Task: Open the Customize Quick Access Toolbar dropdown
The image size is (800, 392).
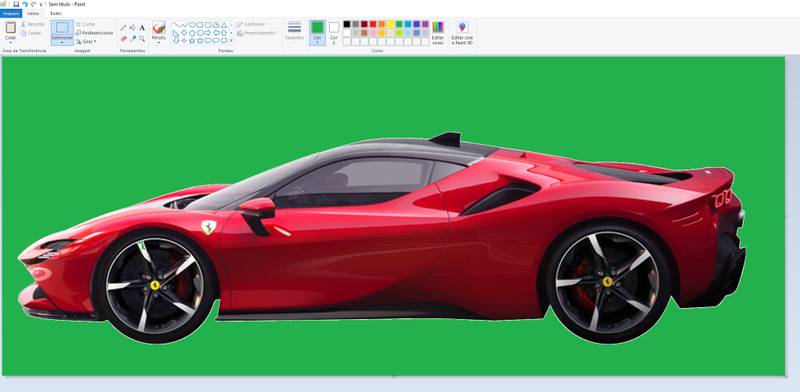Action: tap(41, 5)
